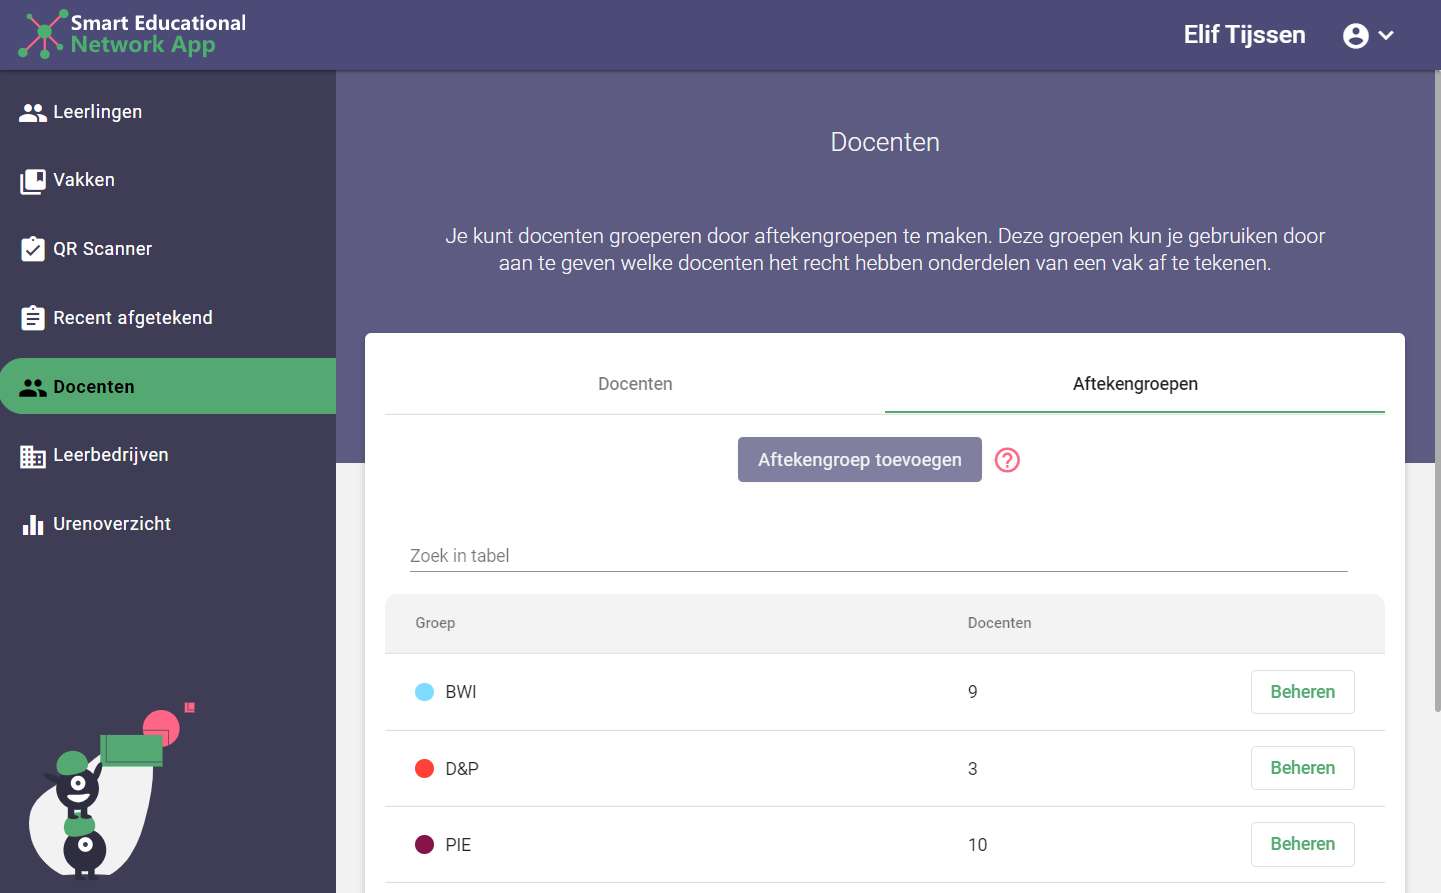Viewport: 1441px width, 893px height.
Task: Click the Leerlingen people icon in sidebar
Action: (33, 113)
